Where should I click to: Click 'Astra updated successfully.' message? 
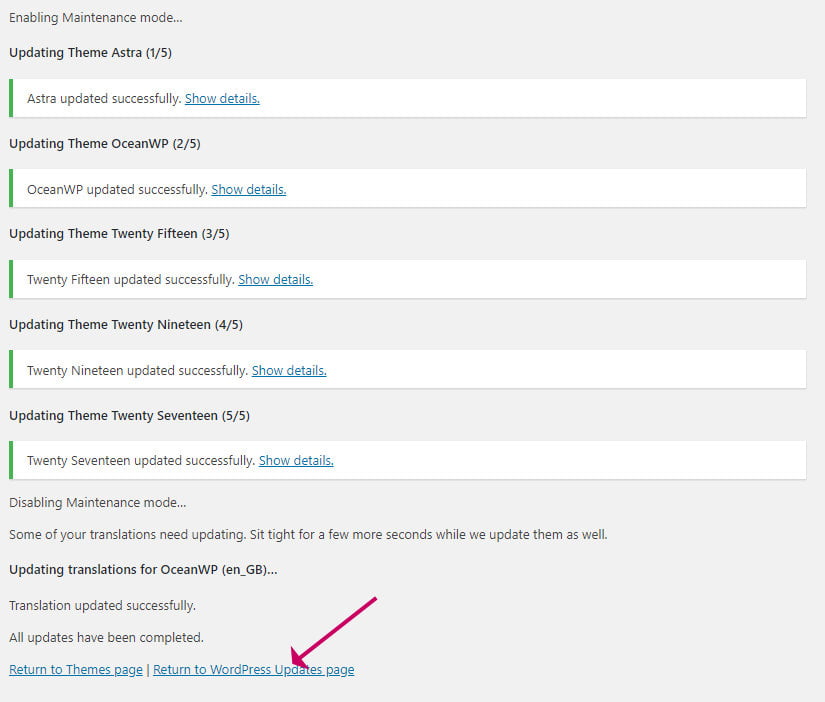pyautogui.click(x=104, y=98)
